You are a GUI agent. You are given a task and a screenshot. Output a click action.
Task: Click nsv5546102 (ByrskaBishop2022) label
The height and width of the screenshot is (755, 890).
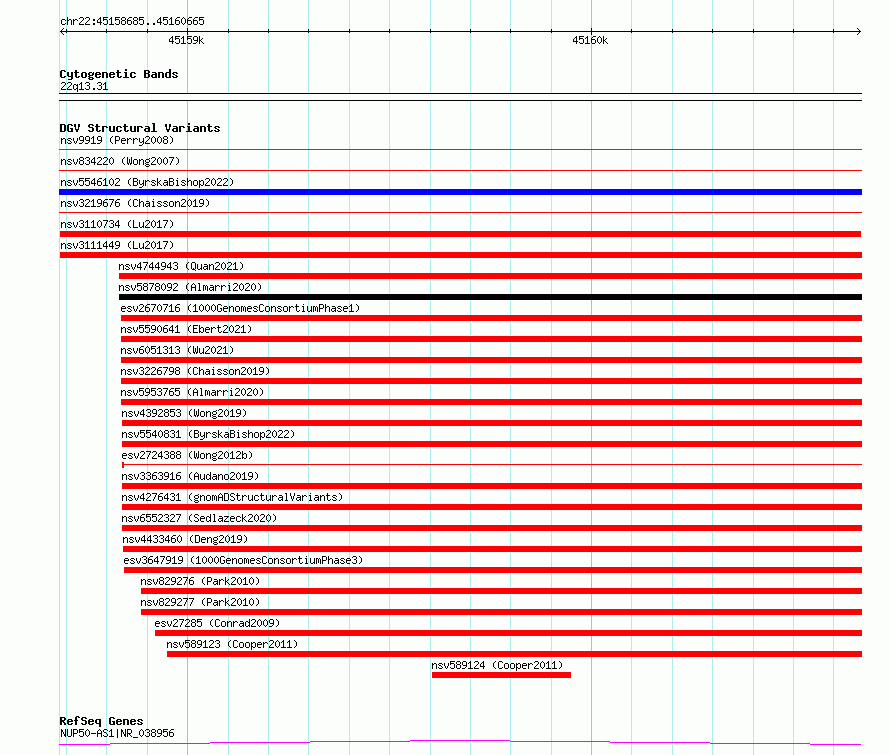(147, 182)
